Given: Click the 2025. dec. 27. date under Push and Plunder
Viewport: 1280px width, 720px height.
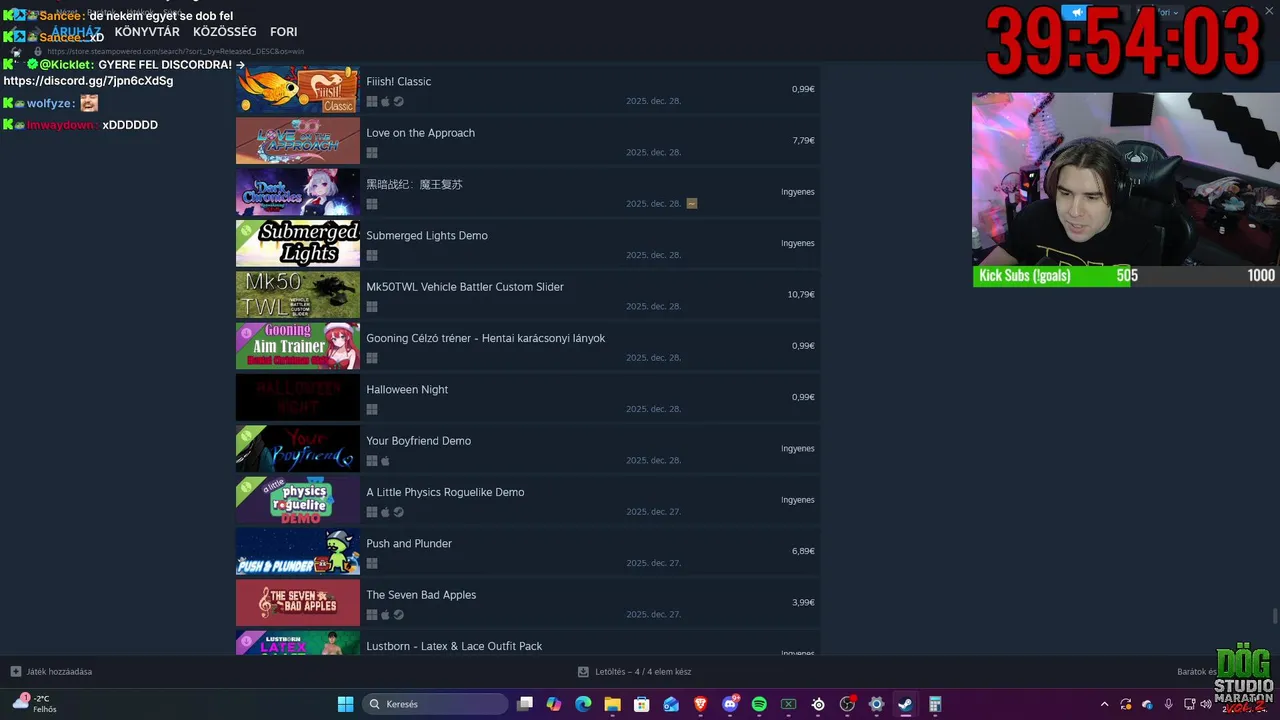Looking at the screenshot, I should [654, 563].
